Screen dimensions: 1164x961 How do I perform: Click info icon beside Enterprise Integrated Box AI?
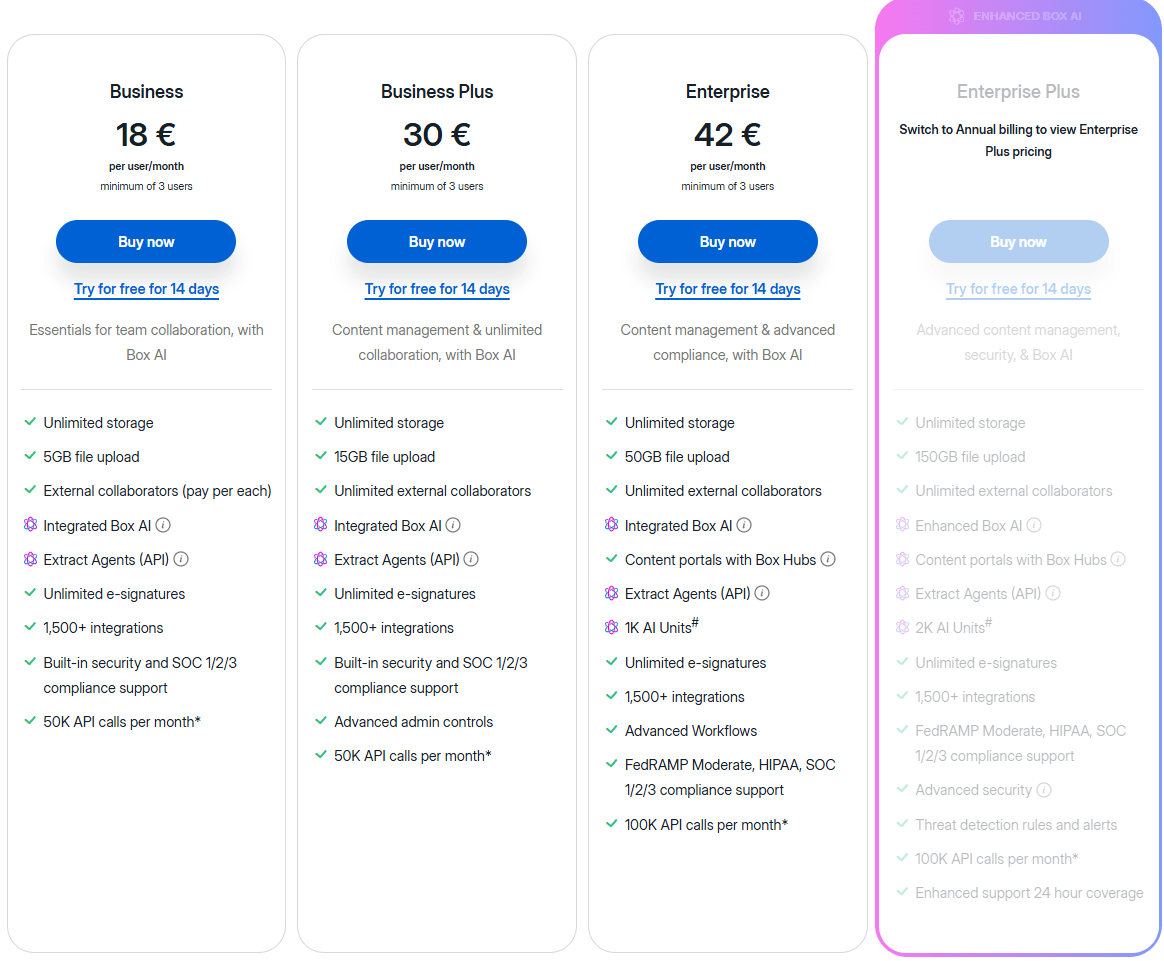744,525
